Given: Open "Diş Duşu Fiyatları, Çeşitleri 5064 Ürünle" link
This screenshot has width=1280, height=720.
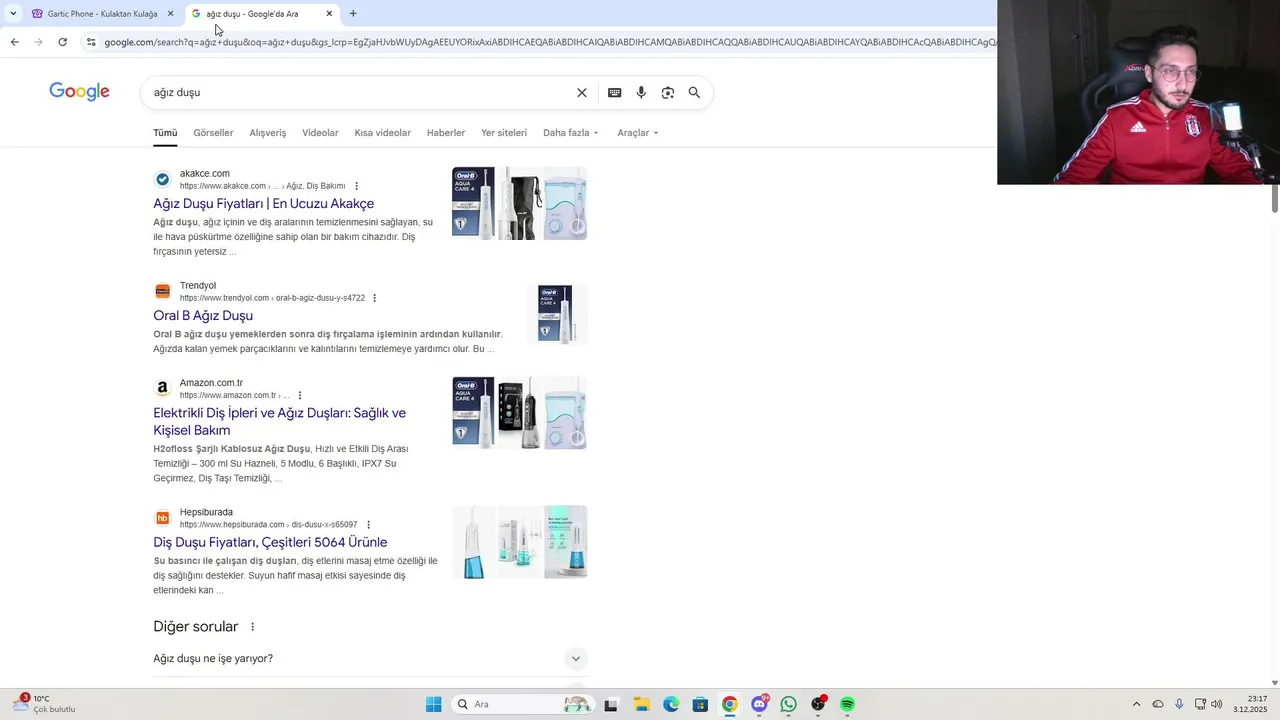Looking at the screenshot, I should pos(270,542).
